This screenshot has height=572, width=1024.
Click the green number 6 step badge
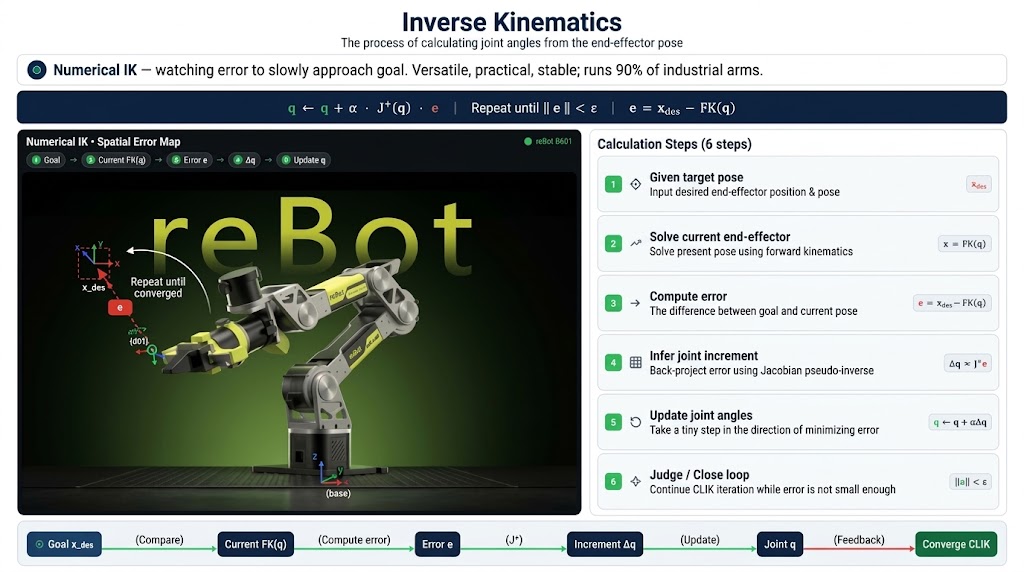(613, 481)
